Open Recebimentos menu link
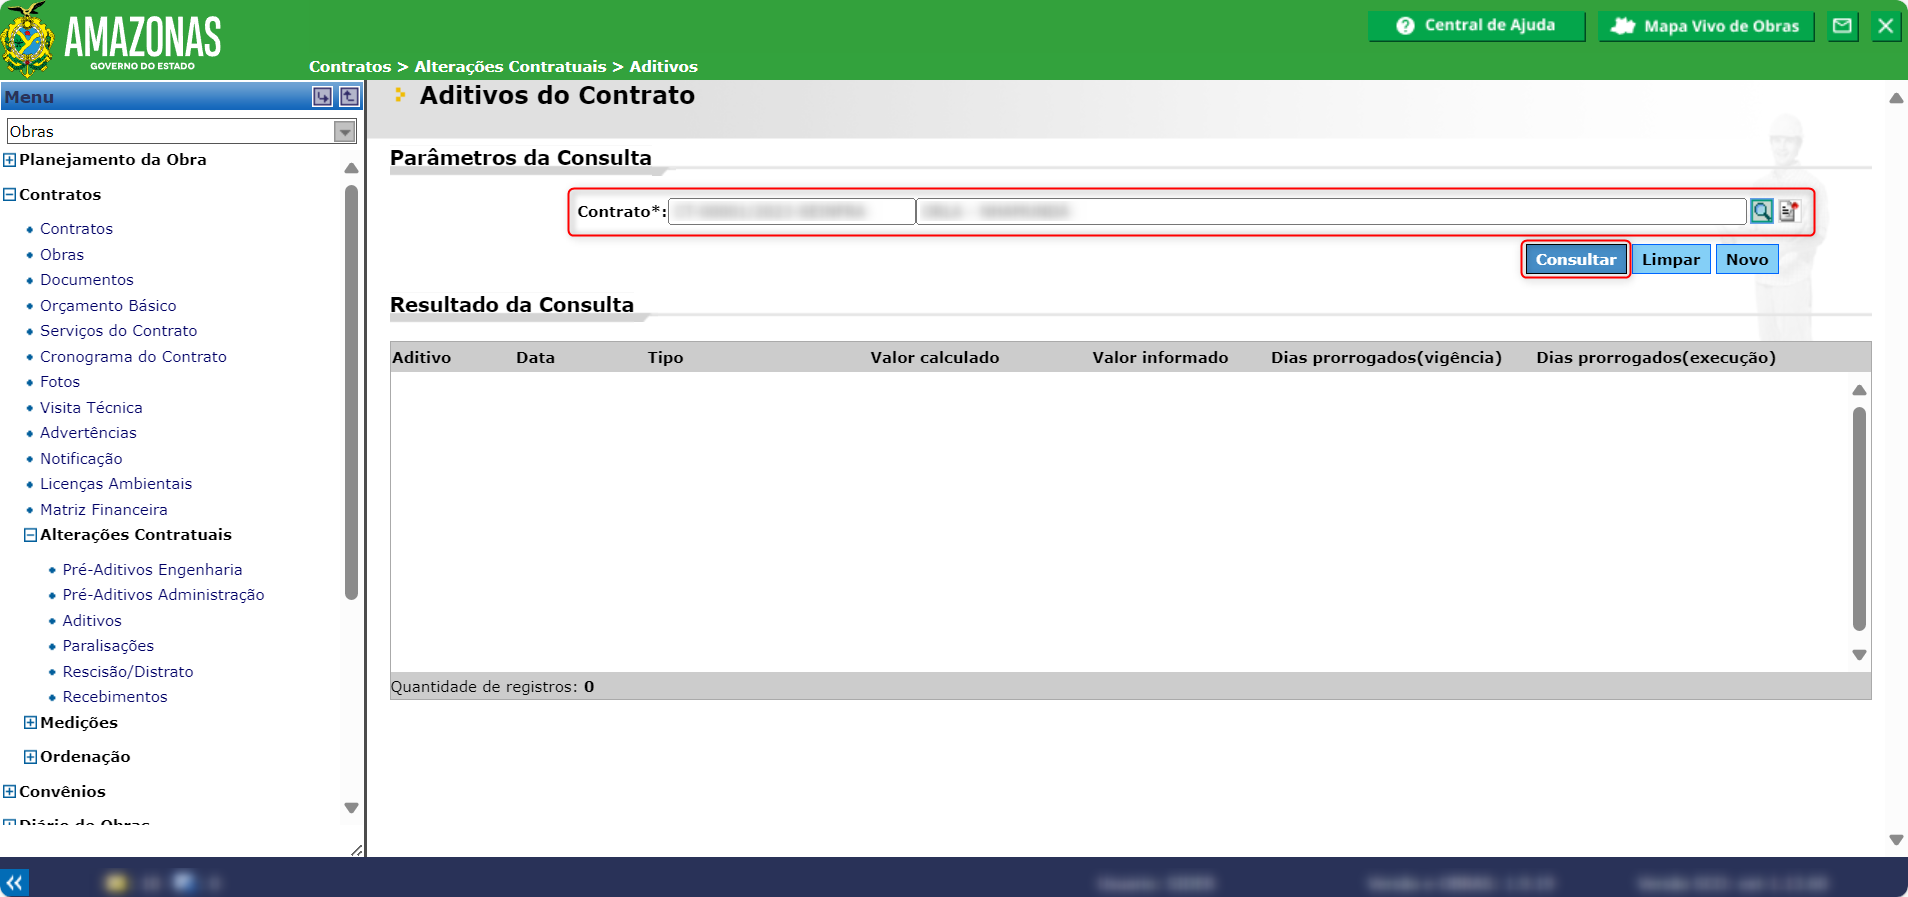The image size is (1908, 897). point(115,697)
